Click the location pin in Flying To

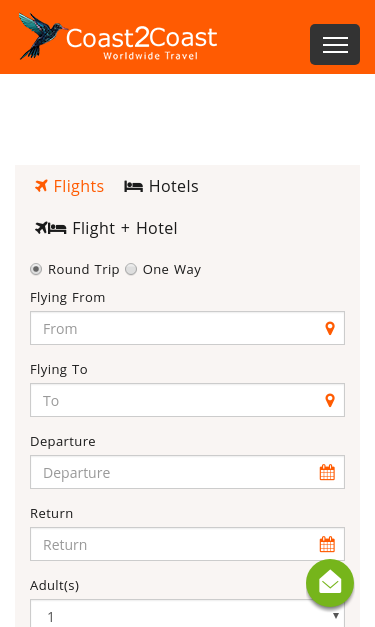pyautogui.click(x=330, y=400)
